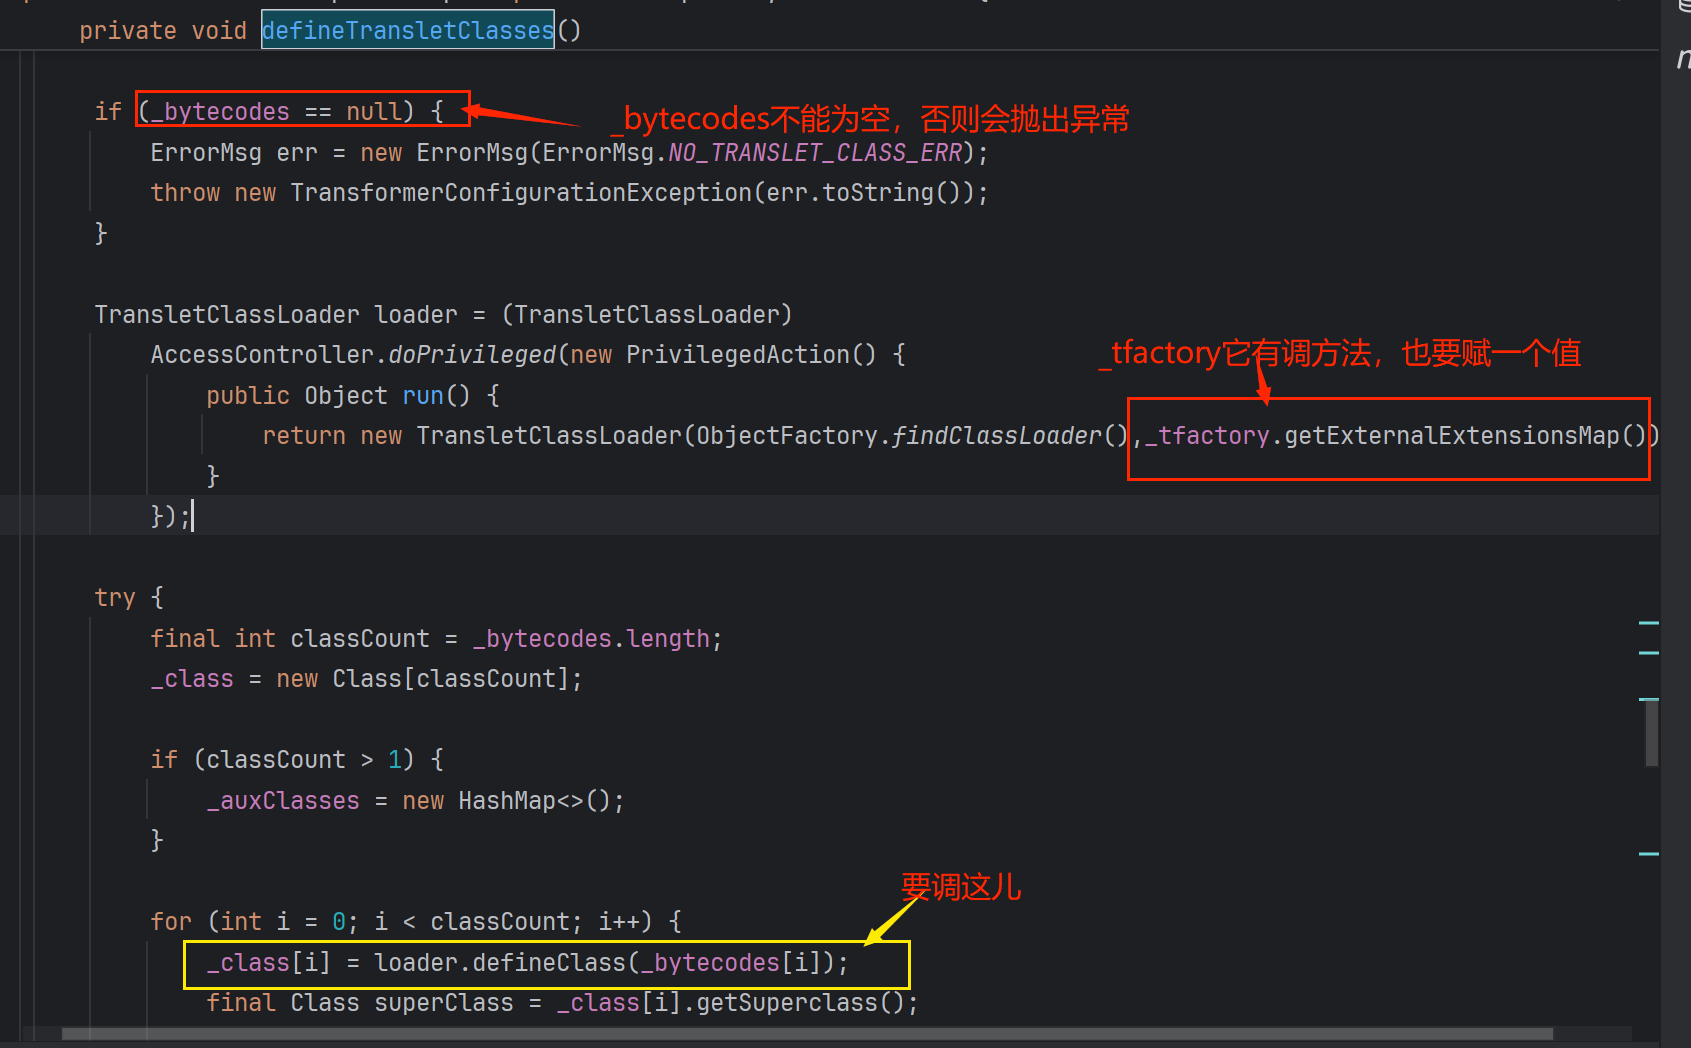The image size is (1691, 1048).
Task: Click the findClassLoader method call
Action: 995,436
